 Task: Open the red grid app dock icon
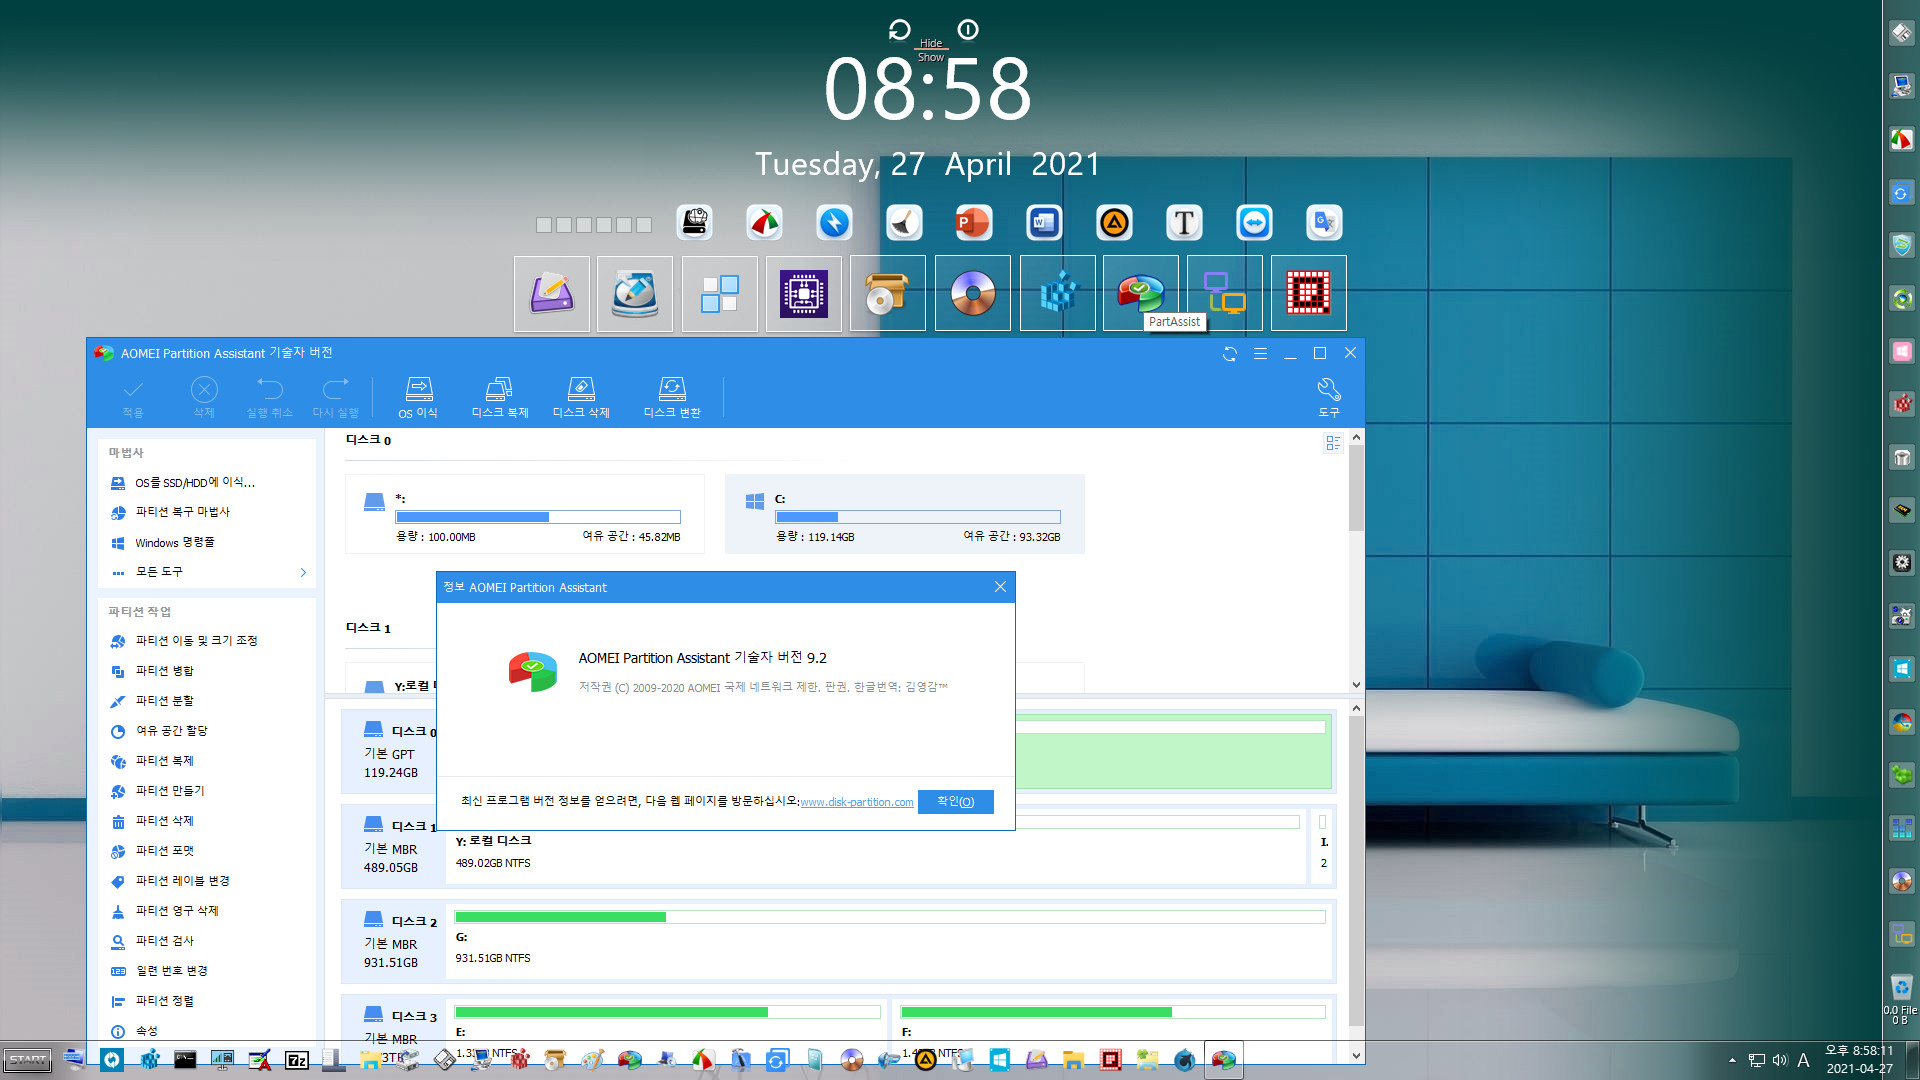tap(1309, 293)
